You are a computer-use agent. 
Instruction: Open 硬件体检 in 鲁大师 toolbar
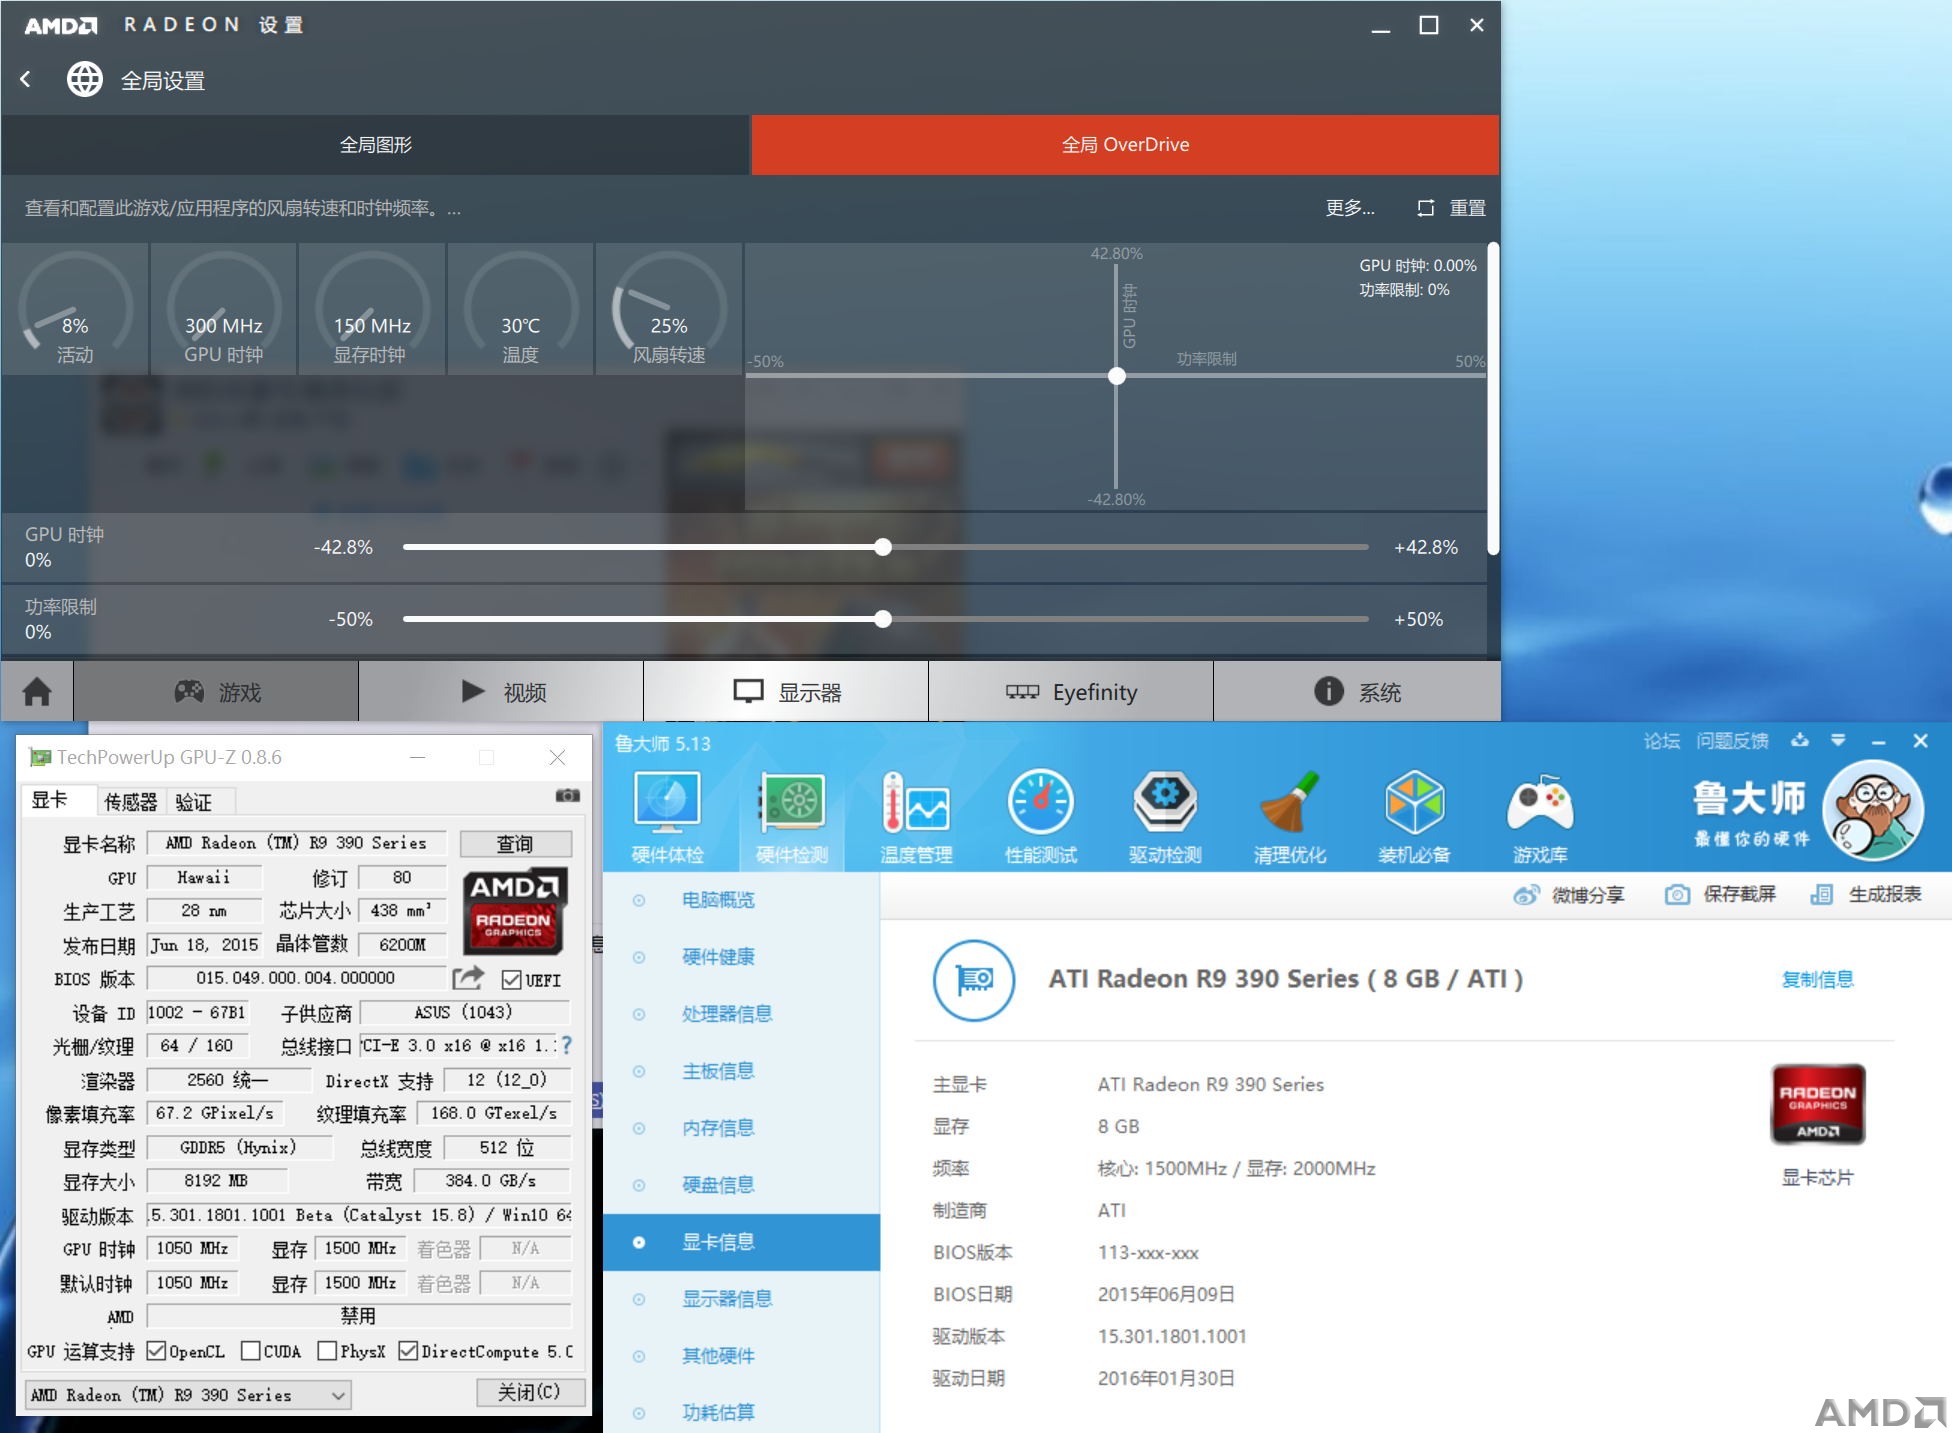[667, 818]
